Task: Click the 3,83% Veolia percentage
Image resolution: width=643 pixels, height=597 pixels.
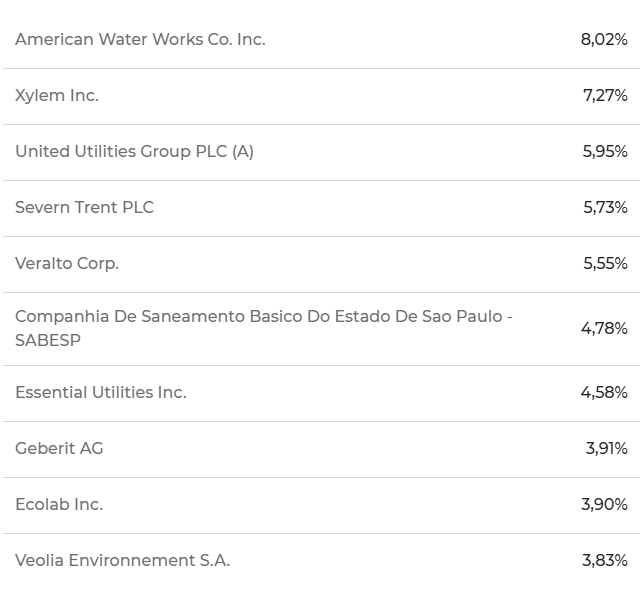Action: (605, 561)
